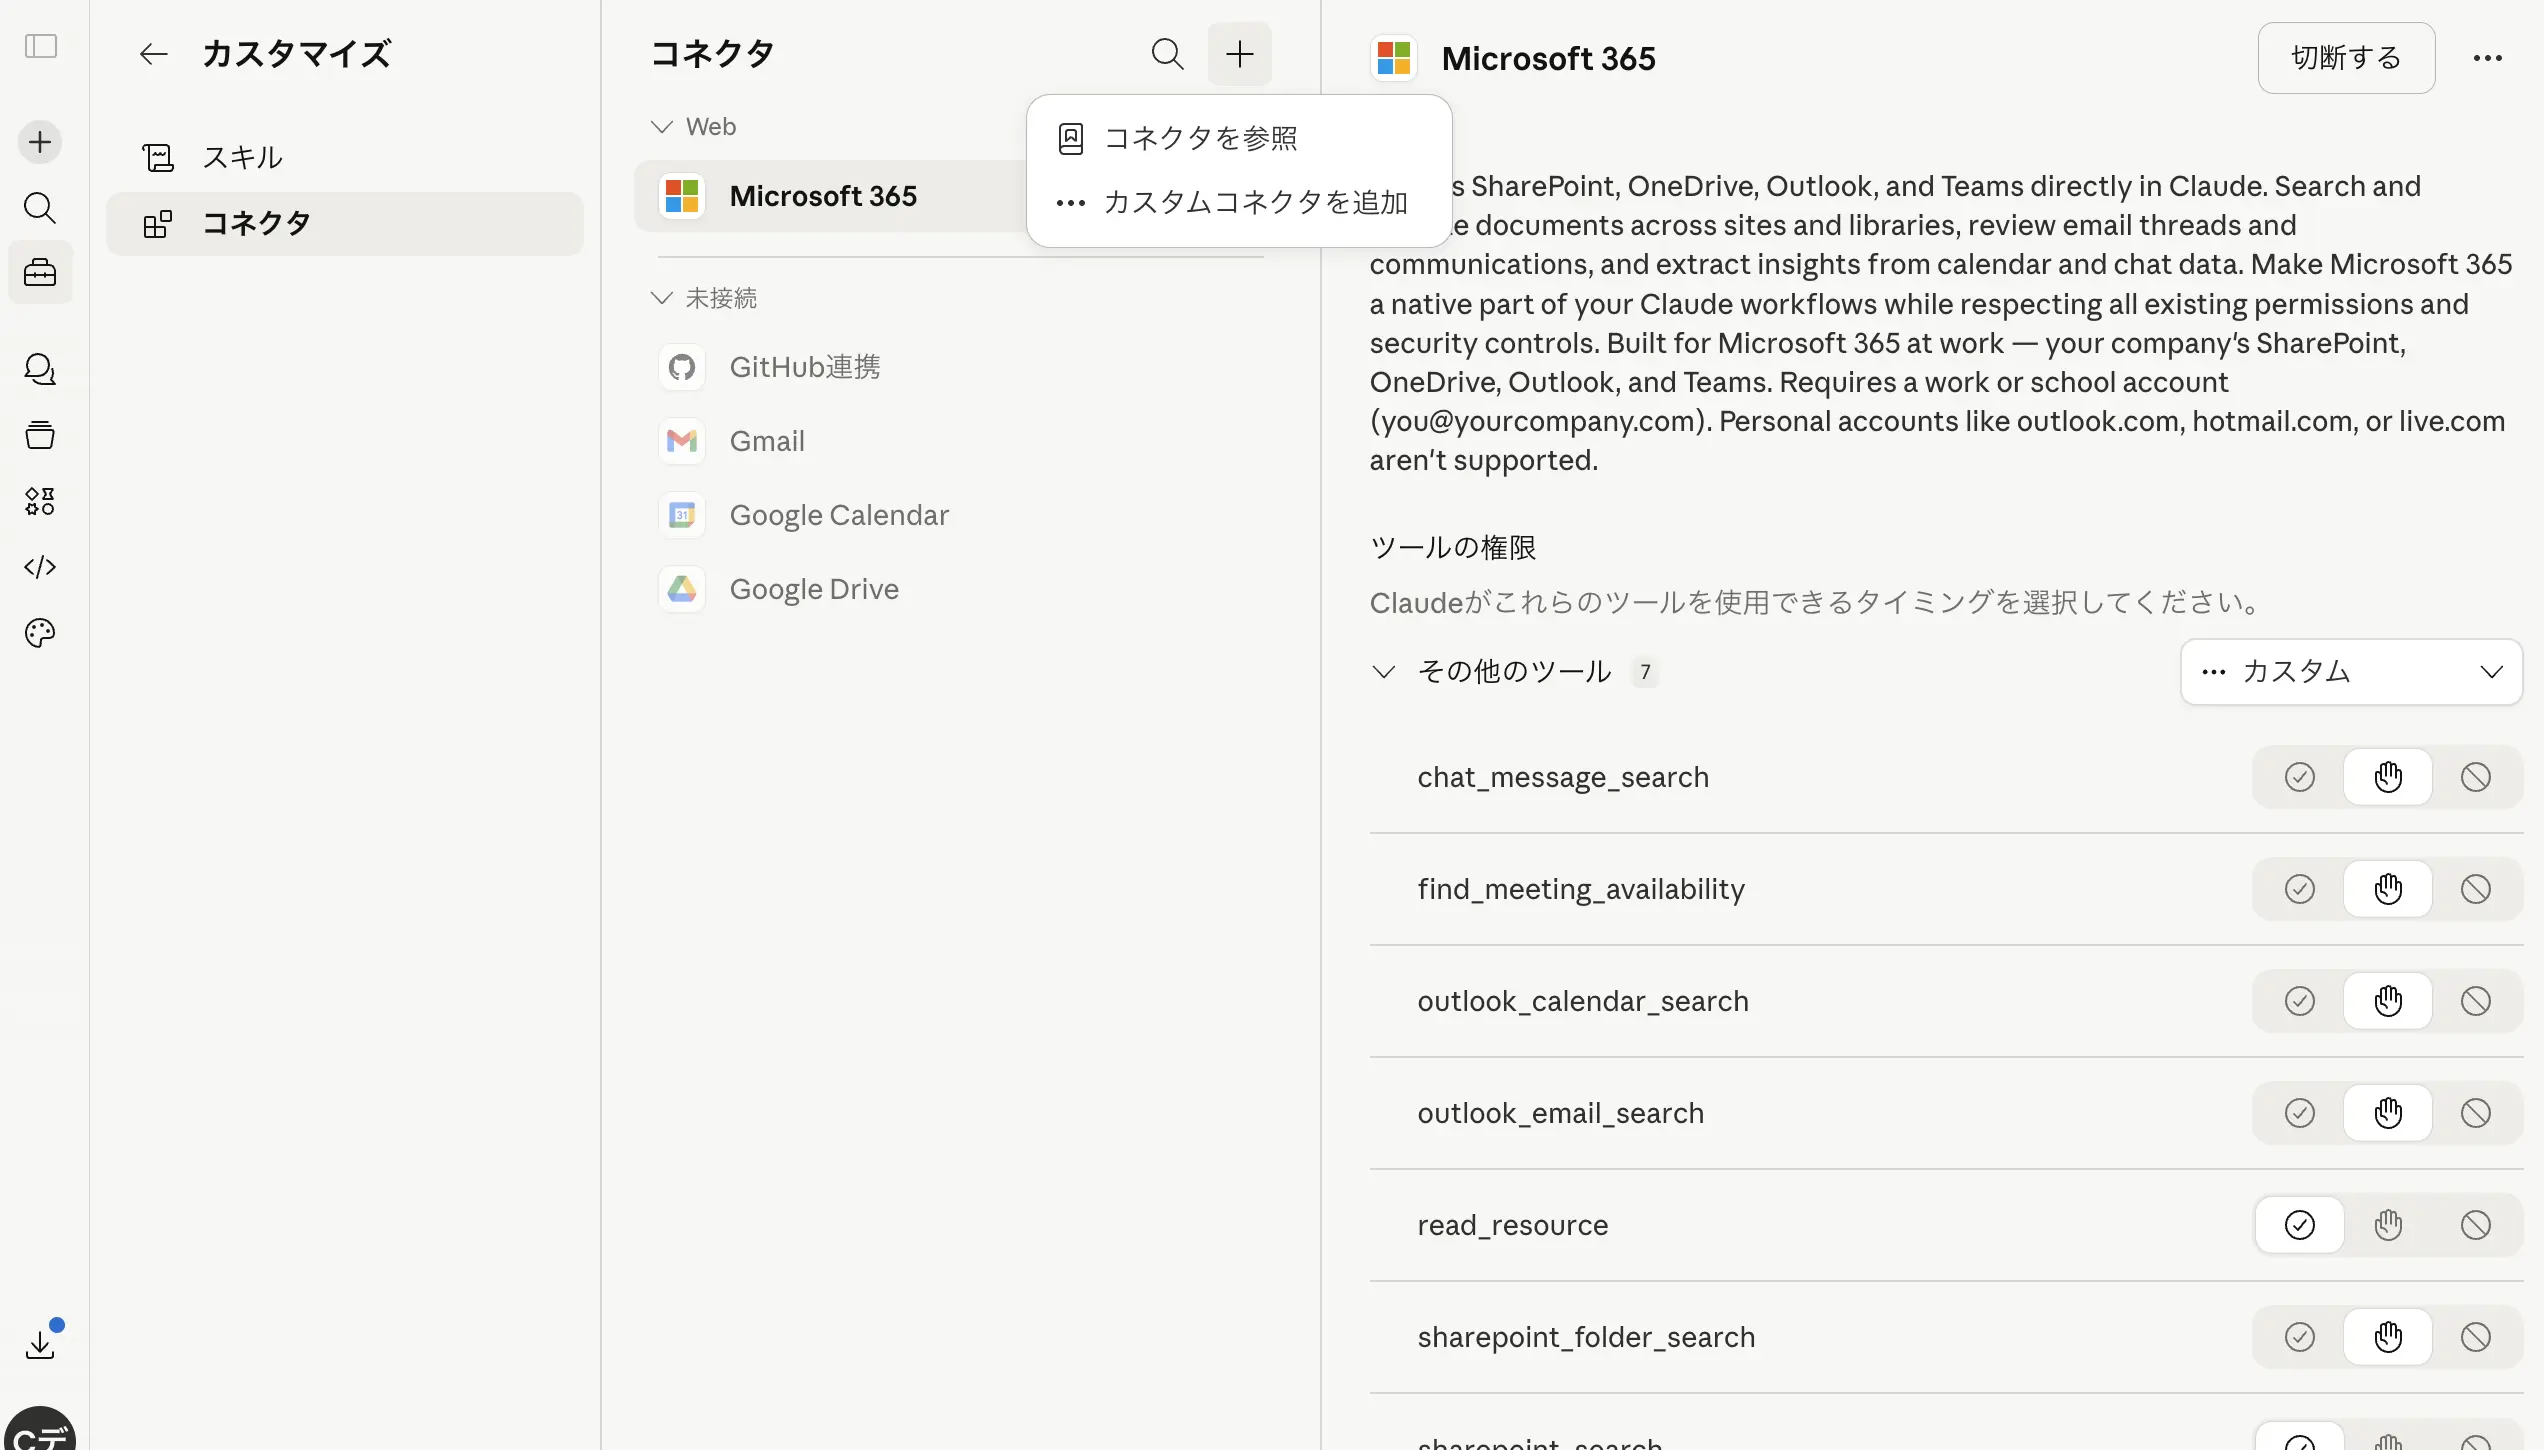This screenshot has width=2544, height=1450.
Task: Block the sharepoint_folder_search tool
Action: click(2476, 1337)
